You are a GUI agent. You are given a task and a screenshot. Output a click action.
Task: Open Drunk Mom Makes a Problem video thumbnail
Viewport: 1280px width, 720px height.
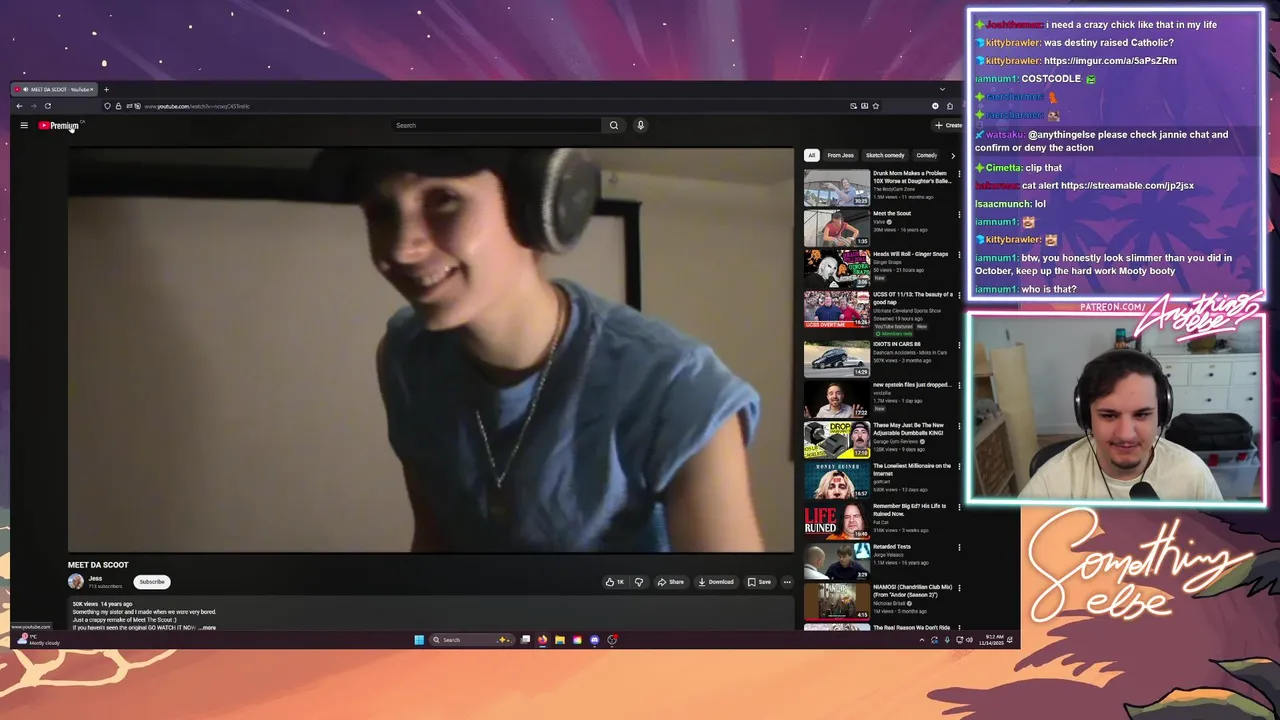837,187
